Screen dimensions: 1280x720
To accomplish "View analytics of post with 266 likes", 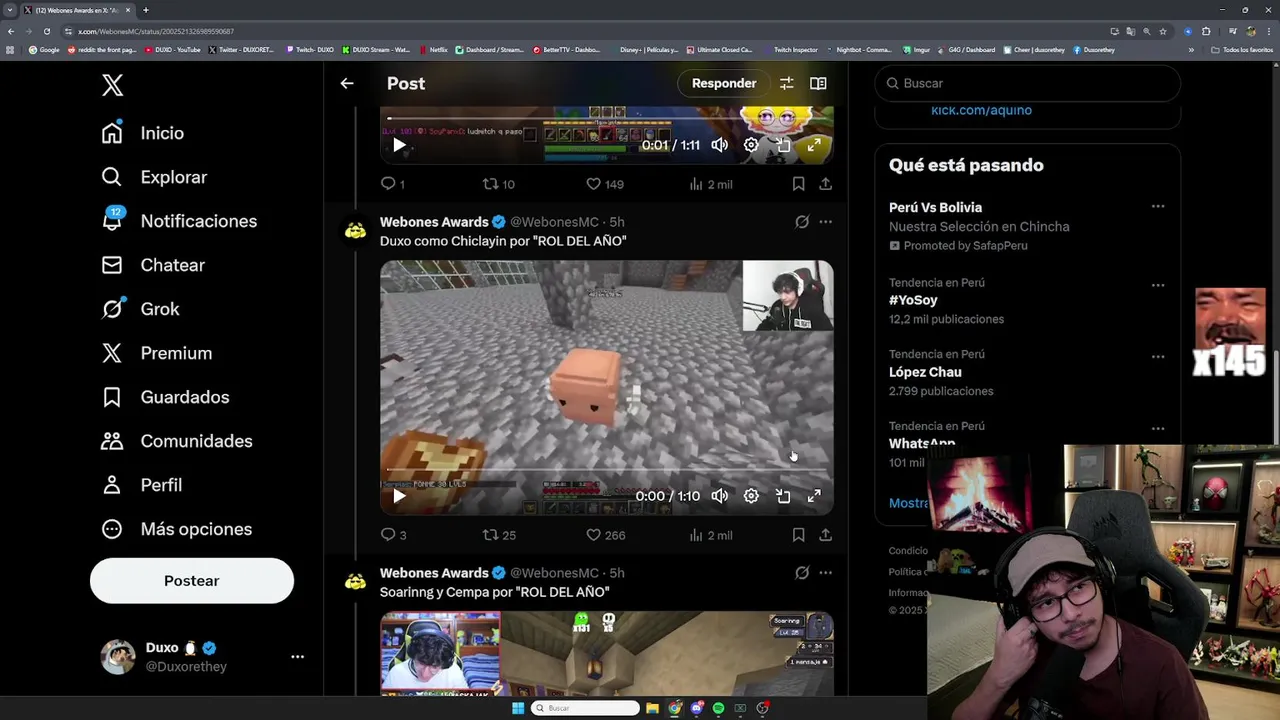I will [x=711, y=535].
